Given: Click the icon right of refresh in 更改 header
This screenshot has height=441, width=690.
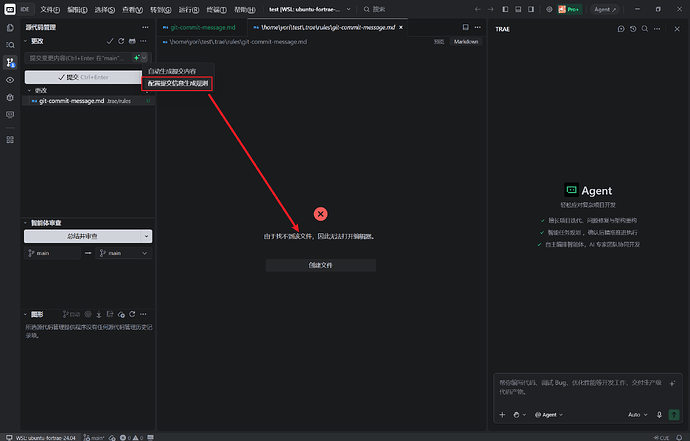Looking at the screenshot, I should pos(132,41).
